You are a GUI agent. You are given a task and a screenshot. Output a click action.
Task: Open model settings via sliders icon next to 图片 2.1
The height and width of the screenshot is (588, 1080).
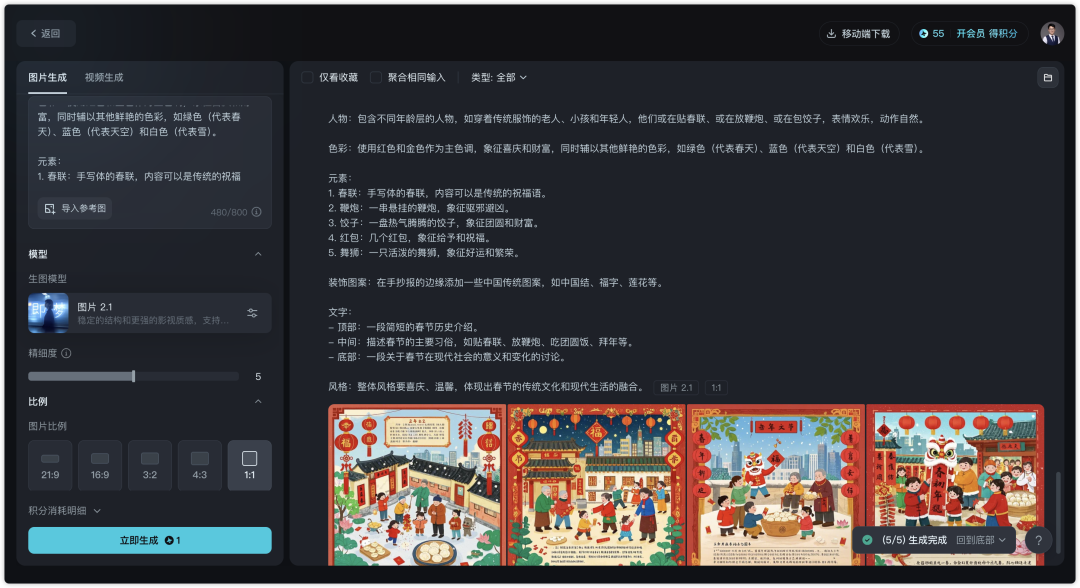[251, 312]
